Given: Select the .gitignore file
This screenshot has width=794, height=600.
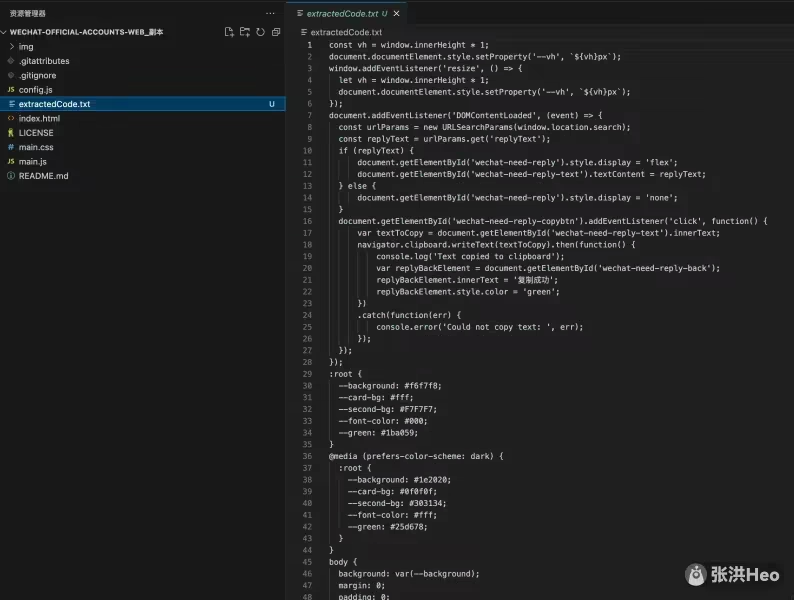Looking at the screenshot, I should tap(37, 75).
